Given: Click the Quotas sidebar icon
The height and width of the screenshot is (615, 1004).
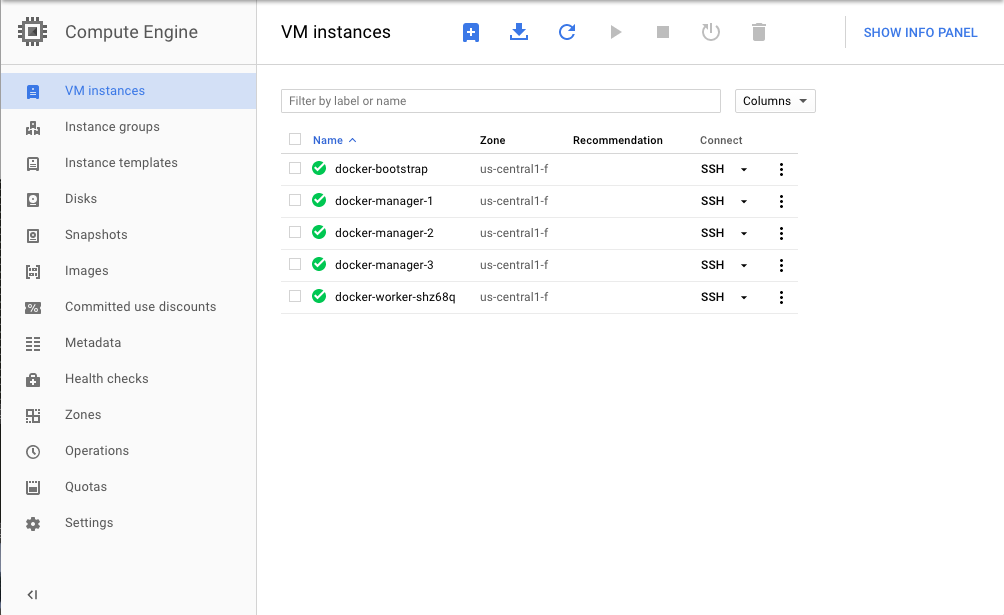Looking at the screenshot, I should pos(33,488).
